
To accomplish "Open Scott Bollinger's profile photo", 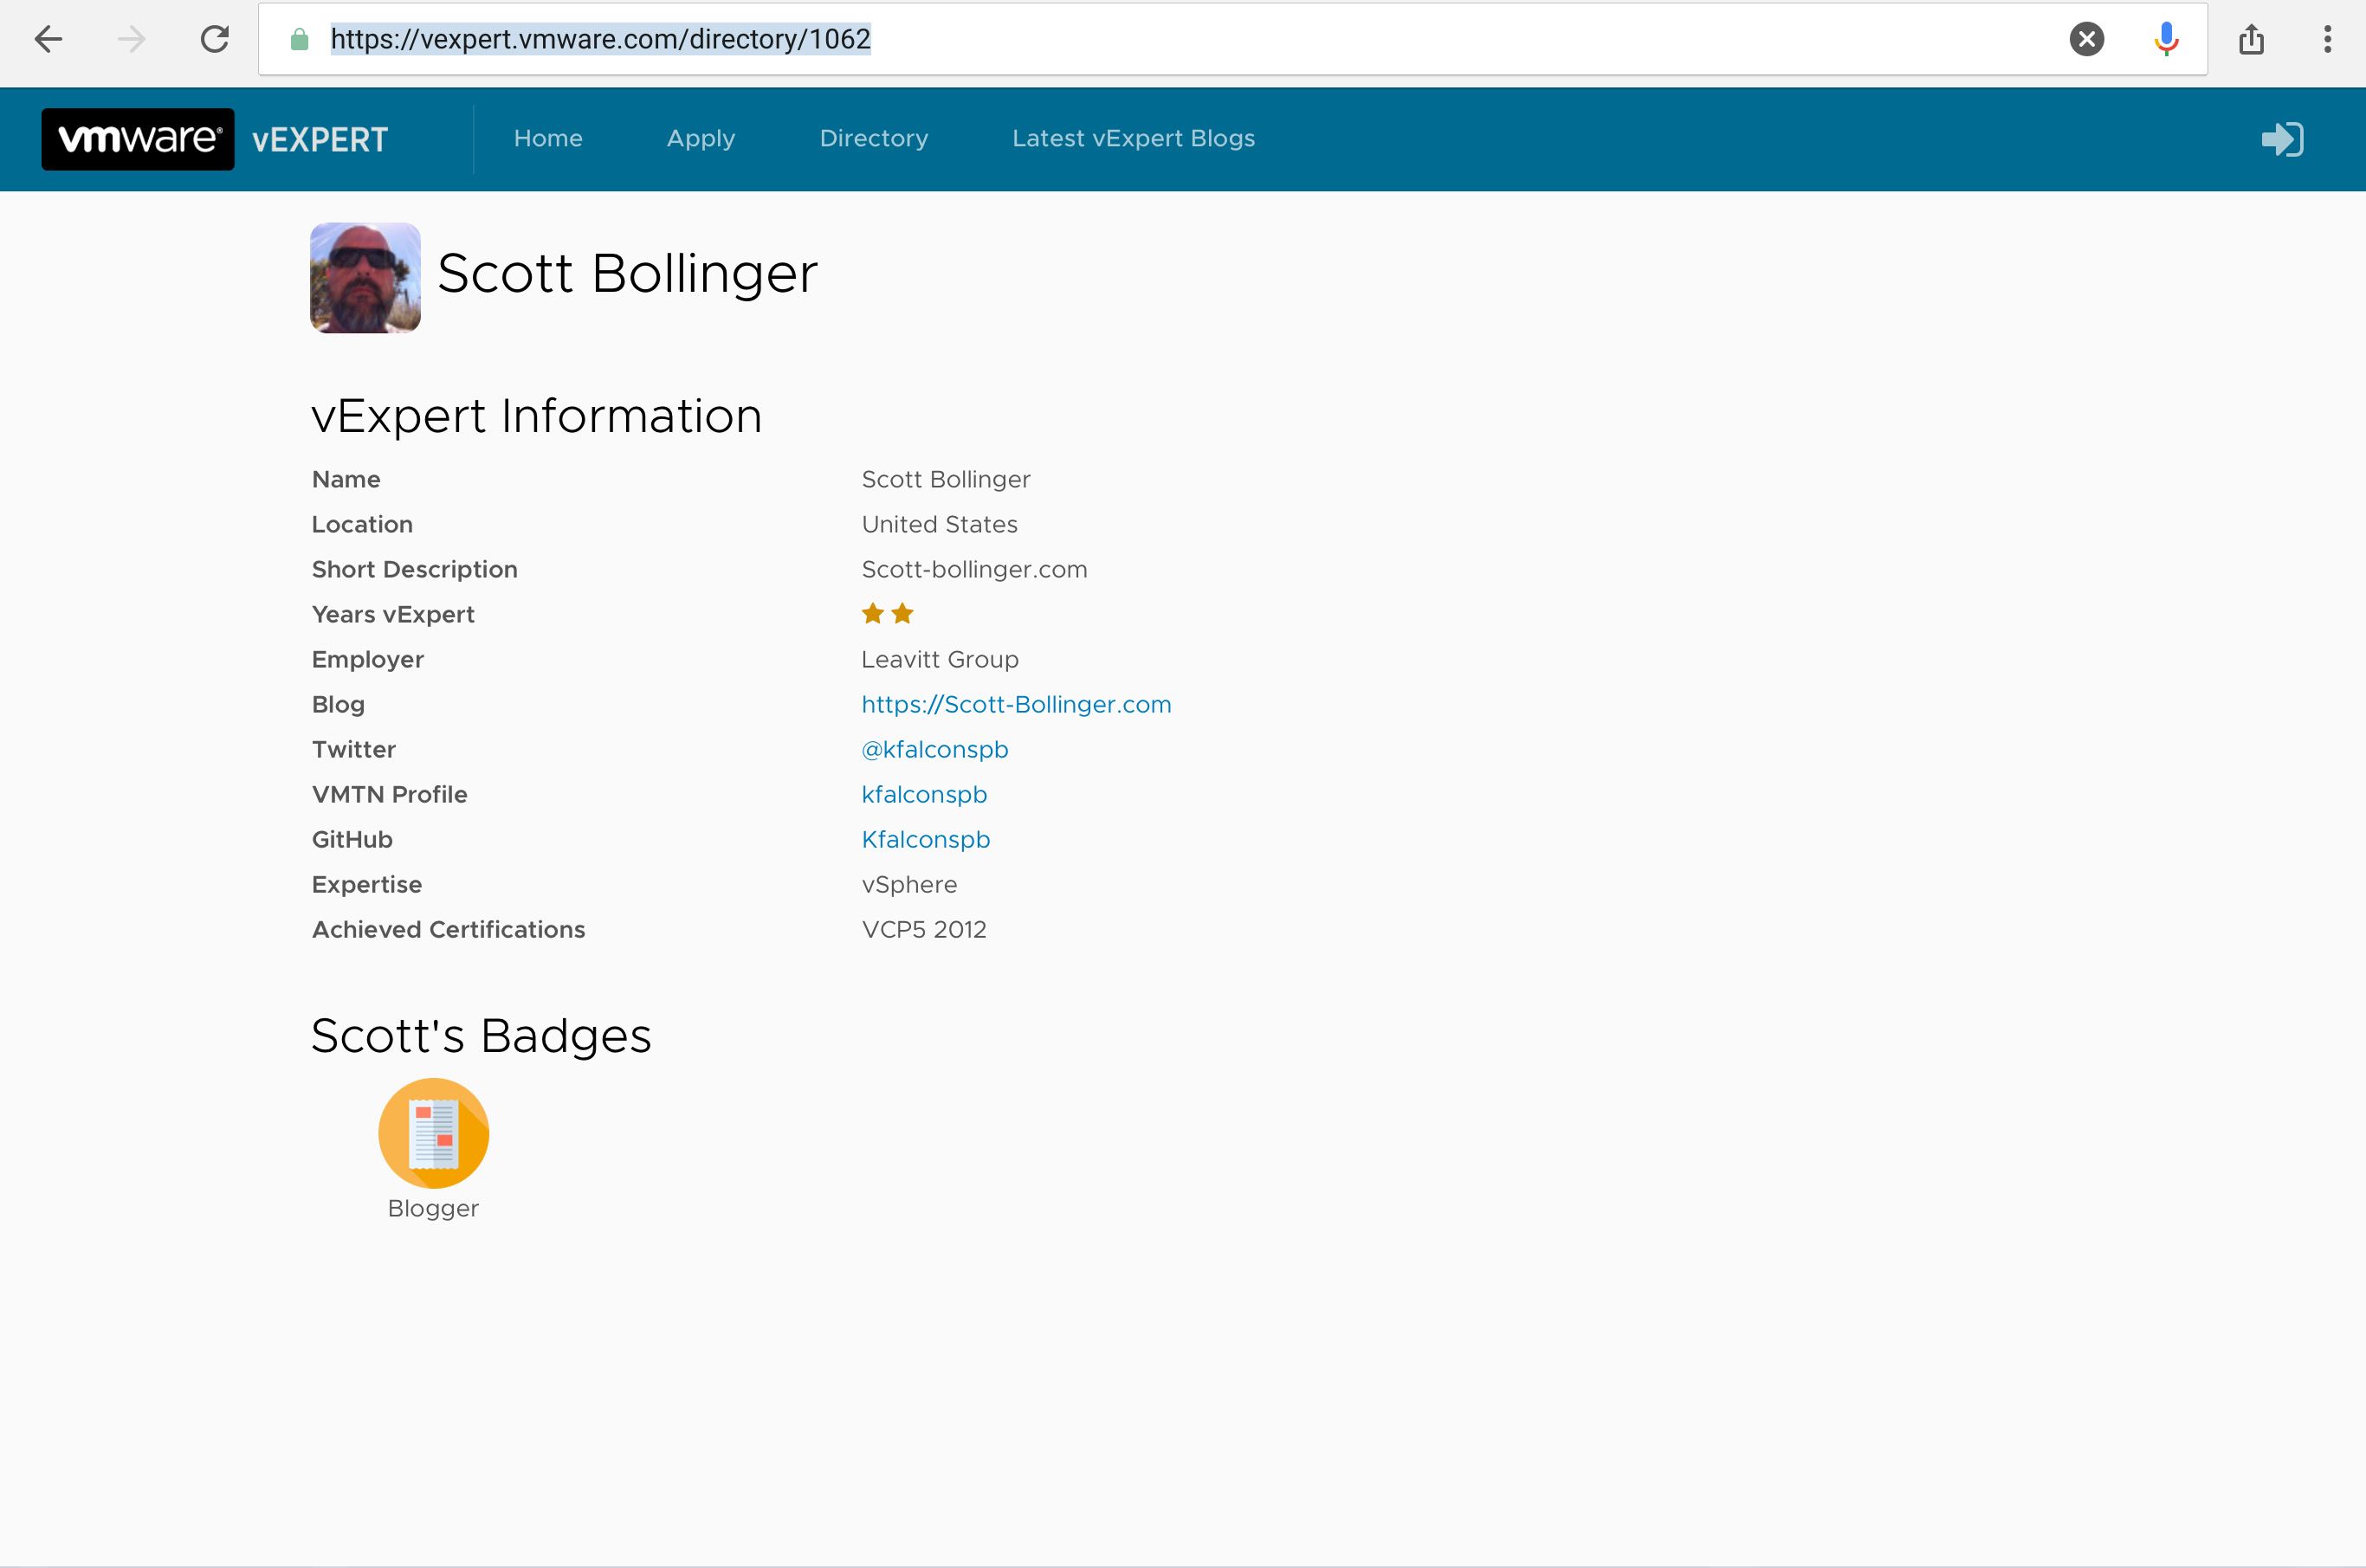I will tap(365, 277).
